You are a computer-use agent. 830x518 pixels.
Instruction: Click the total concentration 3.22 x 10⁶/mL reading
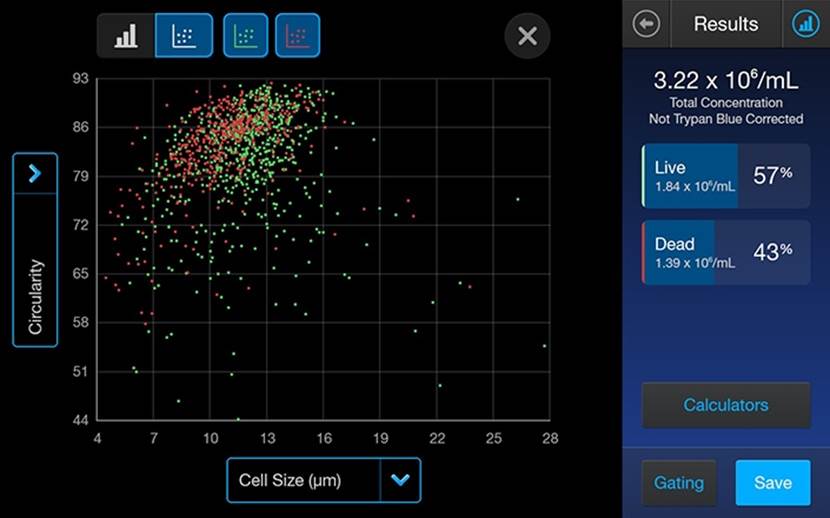725,81
